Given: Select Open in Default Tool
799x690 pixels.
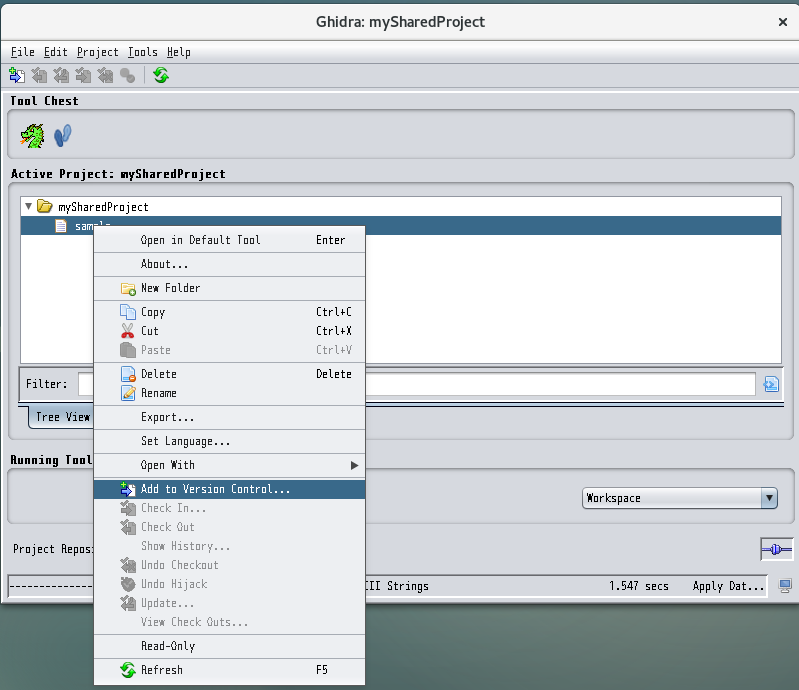Looking at the screenshot, I should pos(229,240).
